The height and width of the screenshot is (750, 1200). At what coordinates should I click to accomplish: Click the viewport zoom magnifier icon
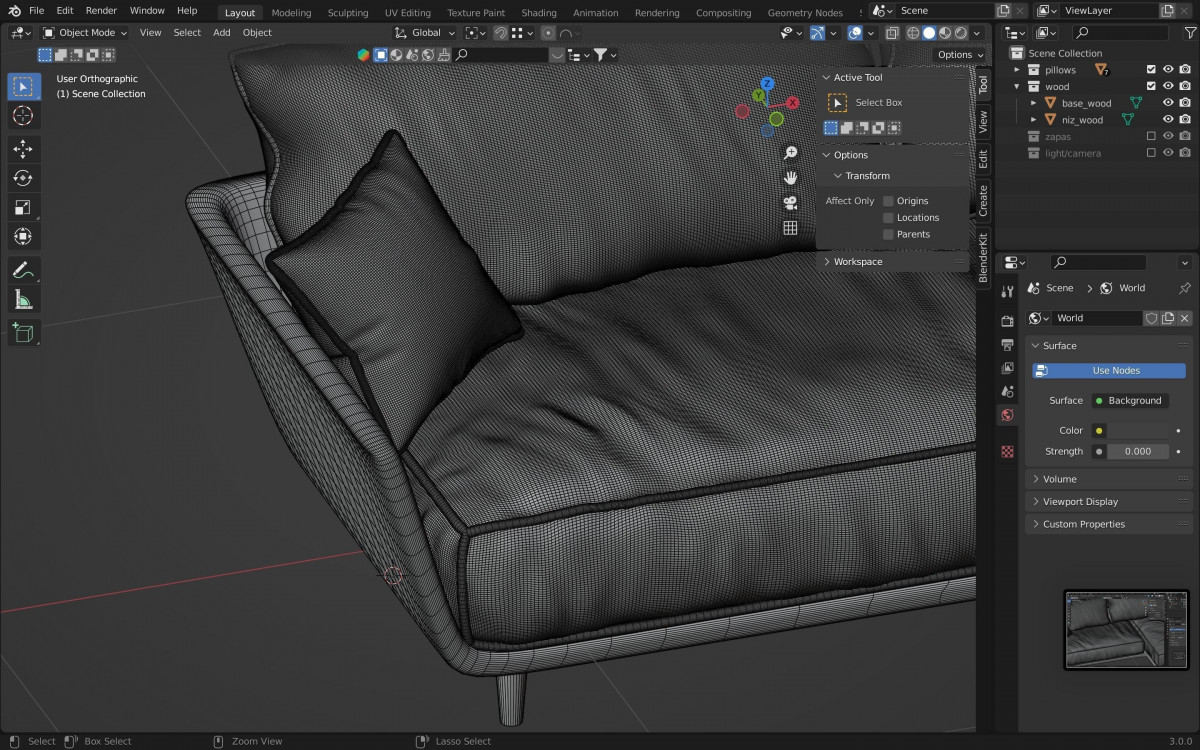point(790,153)
